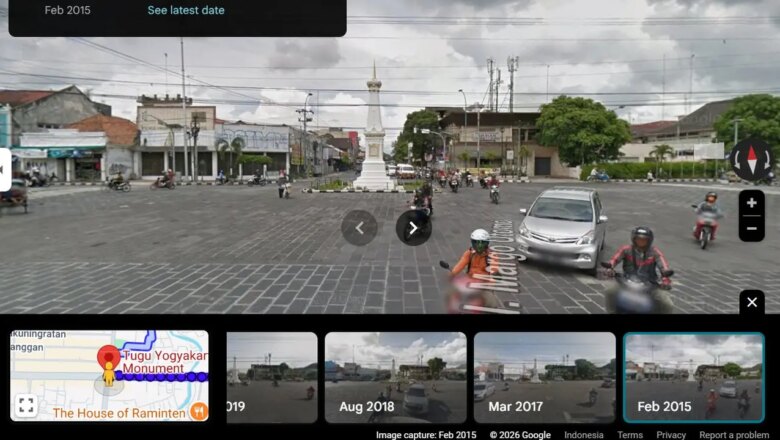Zoom out with the minus button
The height and width of the screenshot is (440, 780).
click(x=752, y=229)
